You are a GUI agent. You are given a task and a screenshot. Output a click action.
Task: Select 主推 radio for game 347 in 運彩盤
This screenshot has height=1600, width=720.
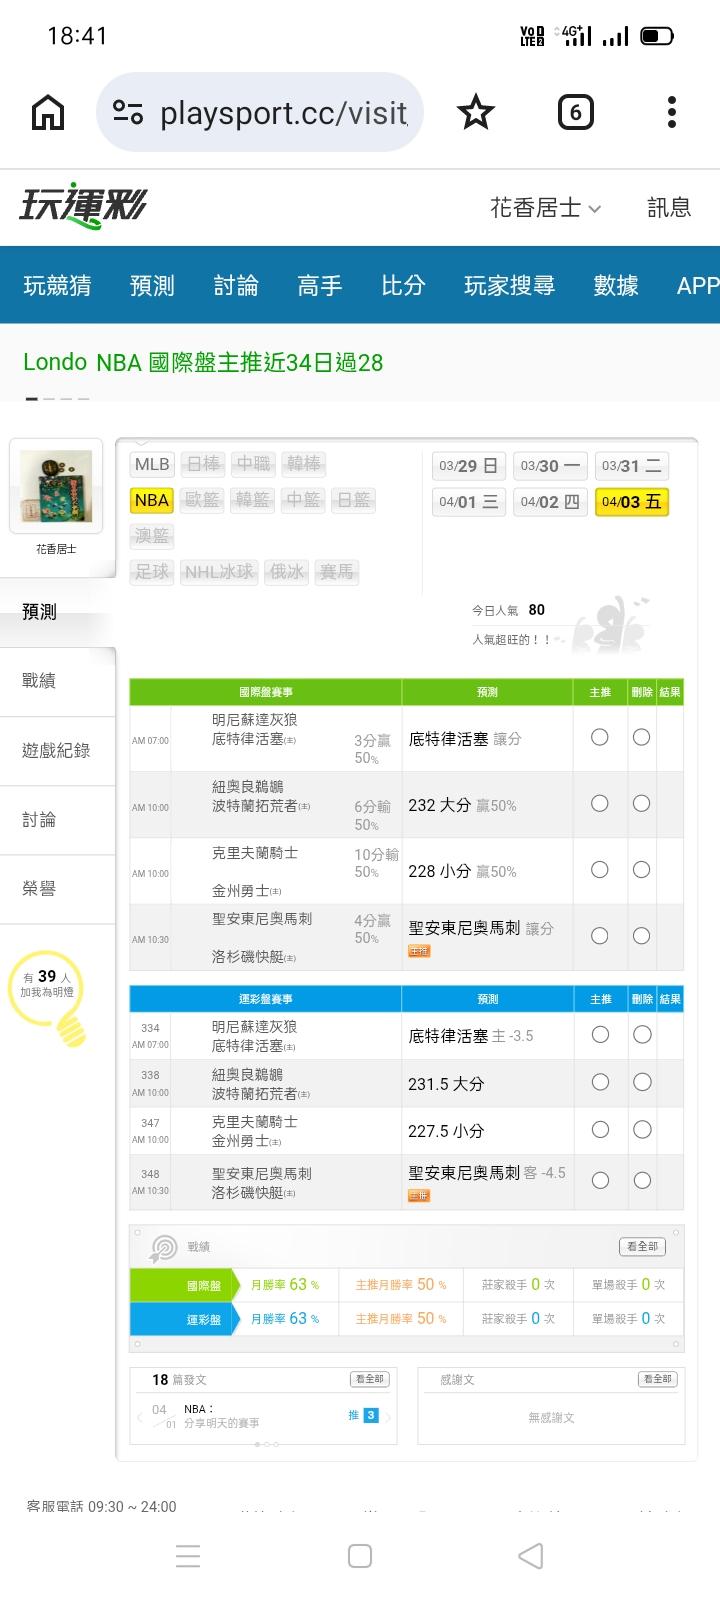[600, 1129]
